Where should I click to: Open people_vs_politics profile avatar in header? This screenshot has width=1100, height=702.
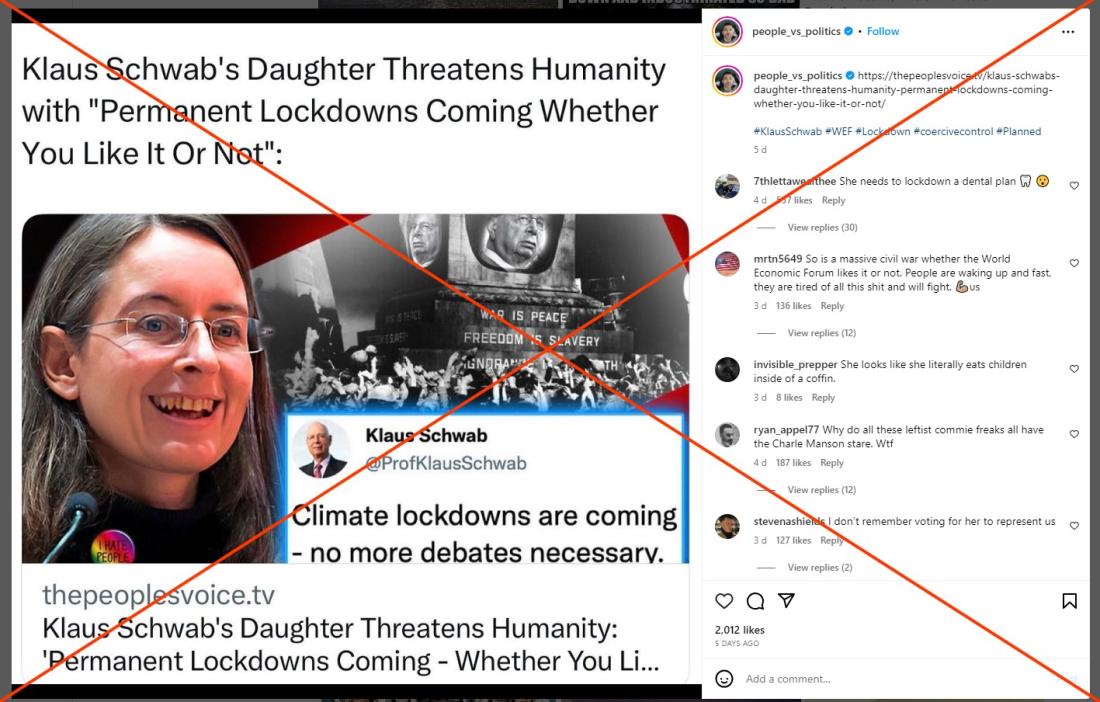point(727,32)
